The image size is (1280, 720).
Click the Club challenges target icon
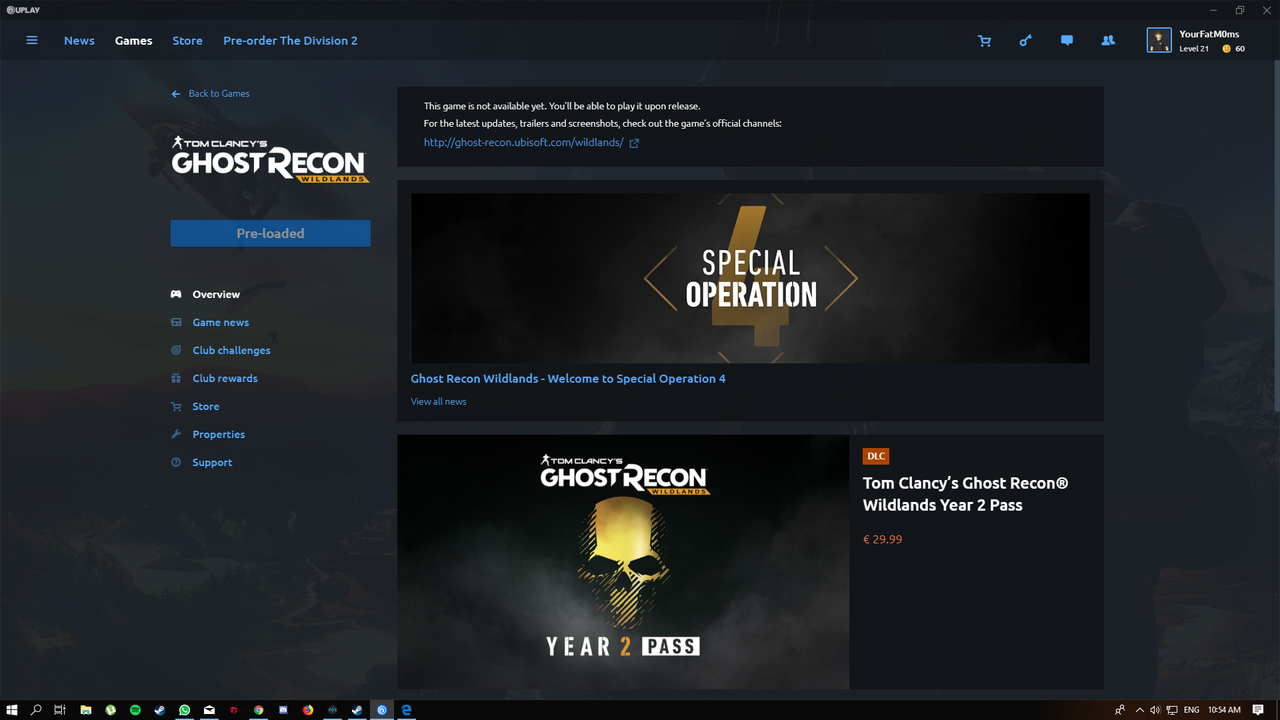pos(176,350)
